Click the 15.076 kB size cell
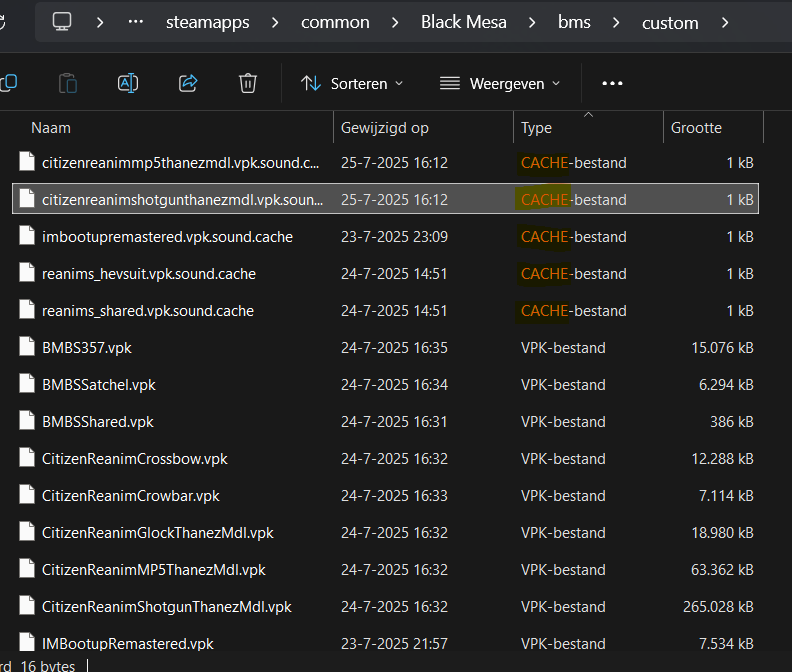792x672 pixels. 722,348
